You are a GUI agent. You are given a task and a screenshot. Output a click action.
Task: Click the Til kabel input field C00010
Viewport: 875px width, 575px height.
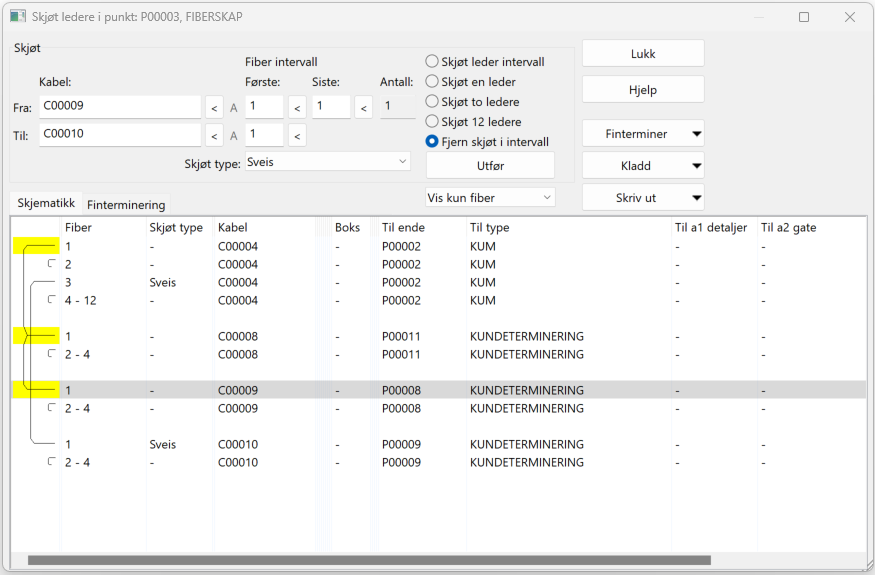(120, 135)
